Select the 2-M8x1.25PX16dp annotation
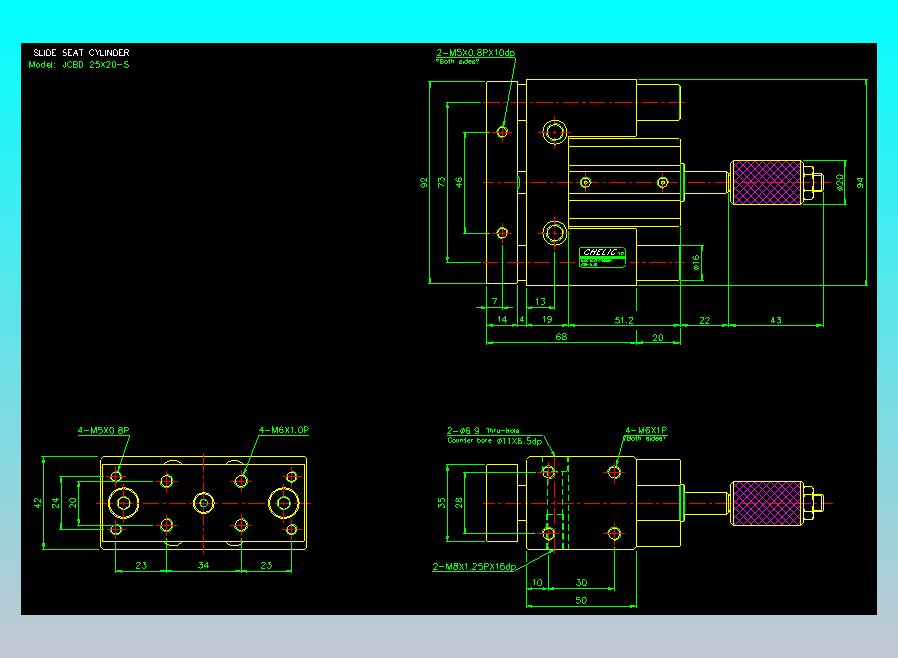898x658 pixels. coord(474,566)
